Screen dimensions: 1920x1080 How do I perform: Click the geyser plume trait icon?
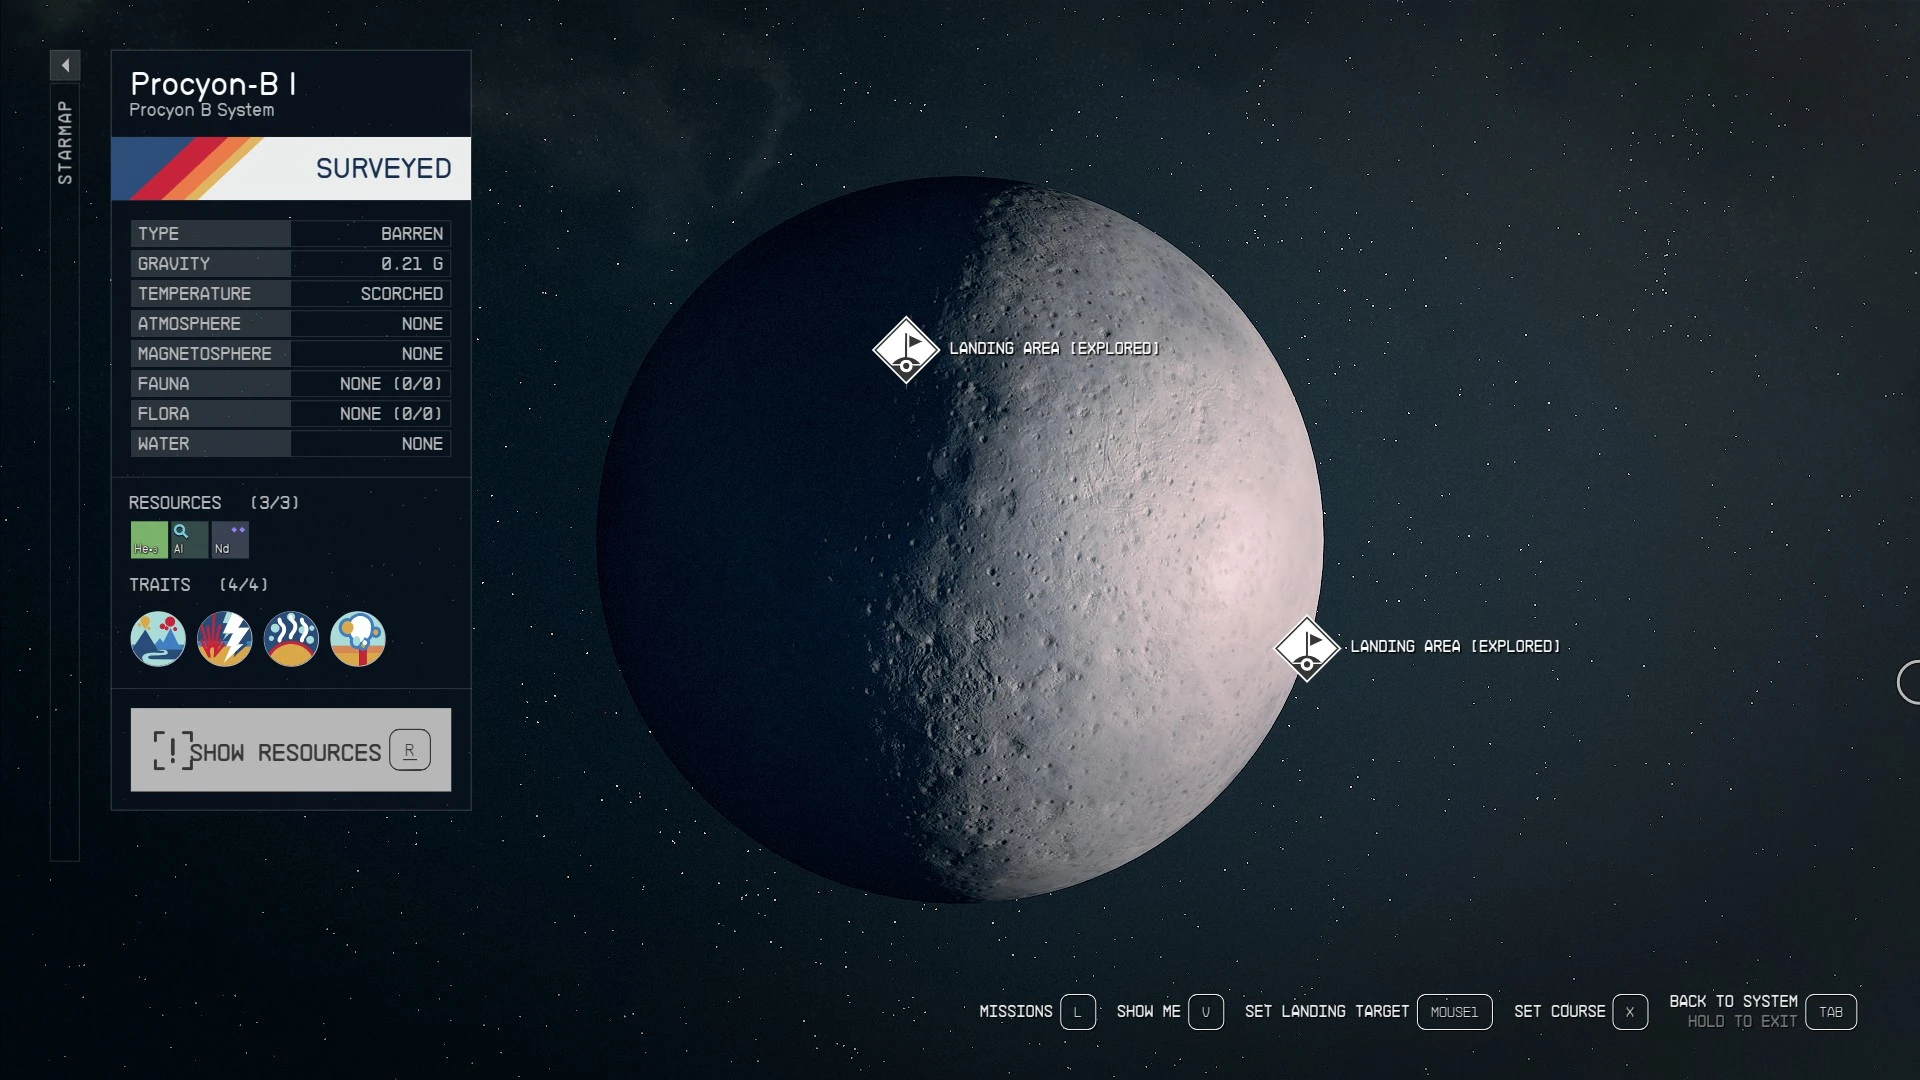pos(358,639)
